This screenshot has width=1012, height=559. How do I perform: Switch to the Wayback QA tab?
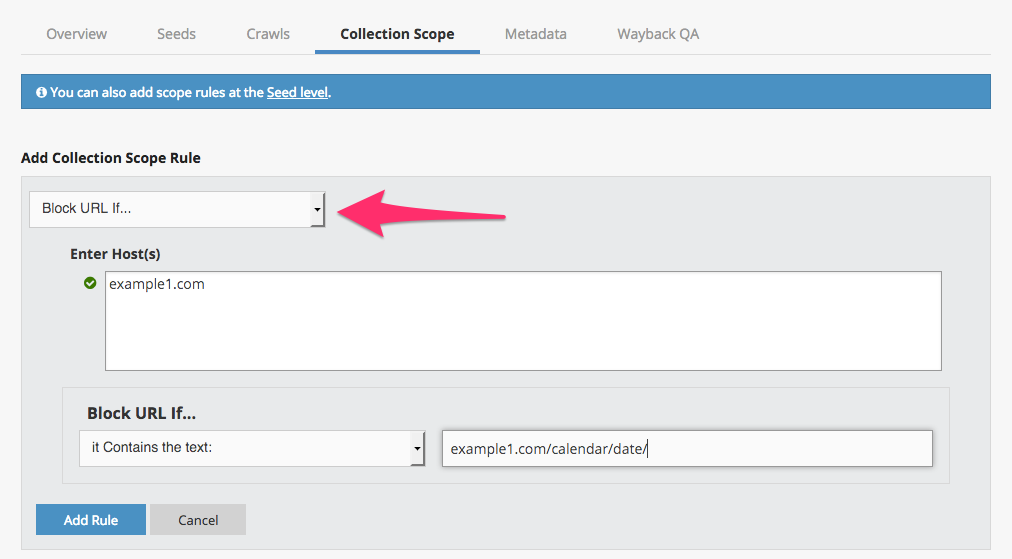point(658,34)
